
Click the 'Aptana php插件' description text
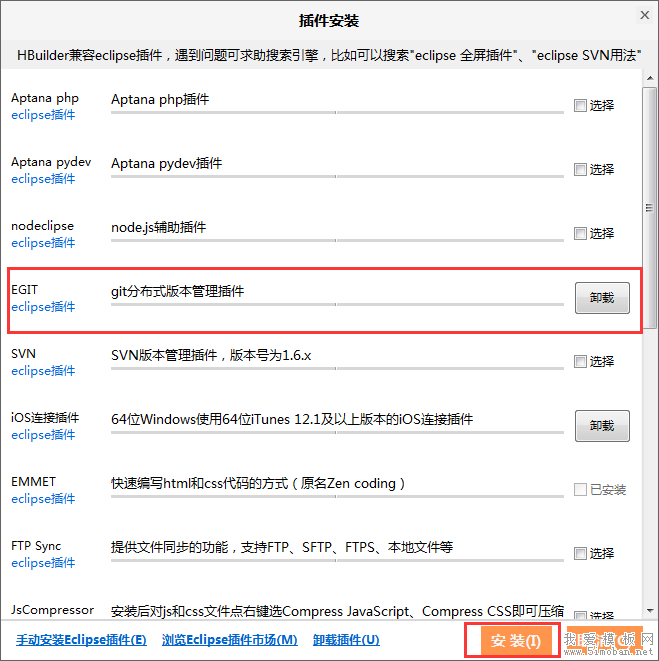click(x=160, y=99)
